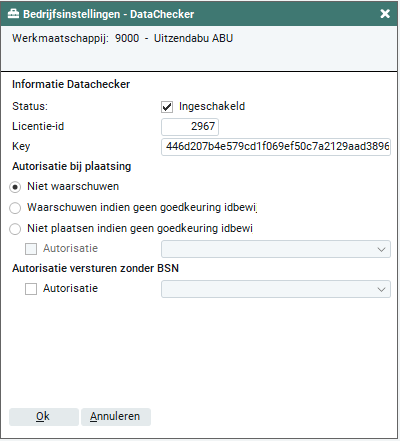The width and height of the screenshot is (400, 441).
Task: Click the briefcase icon in title bar
Action: point(13,14)
